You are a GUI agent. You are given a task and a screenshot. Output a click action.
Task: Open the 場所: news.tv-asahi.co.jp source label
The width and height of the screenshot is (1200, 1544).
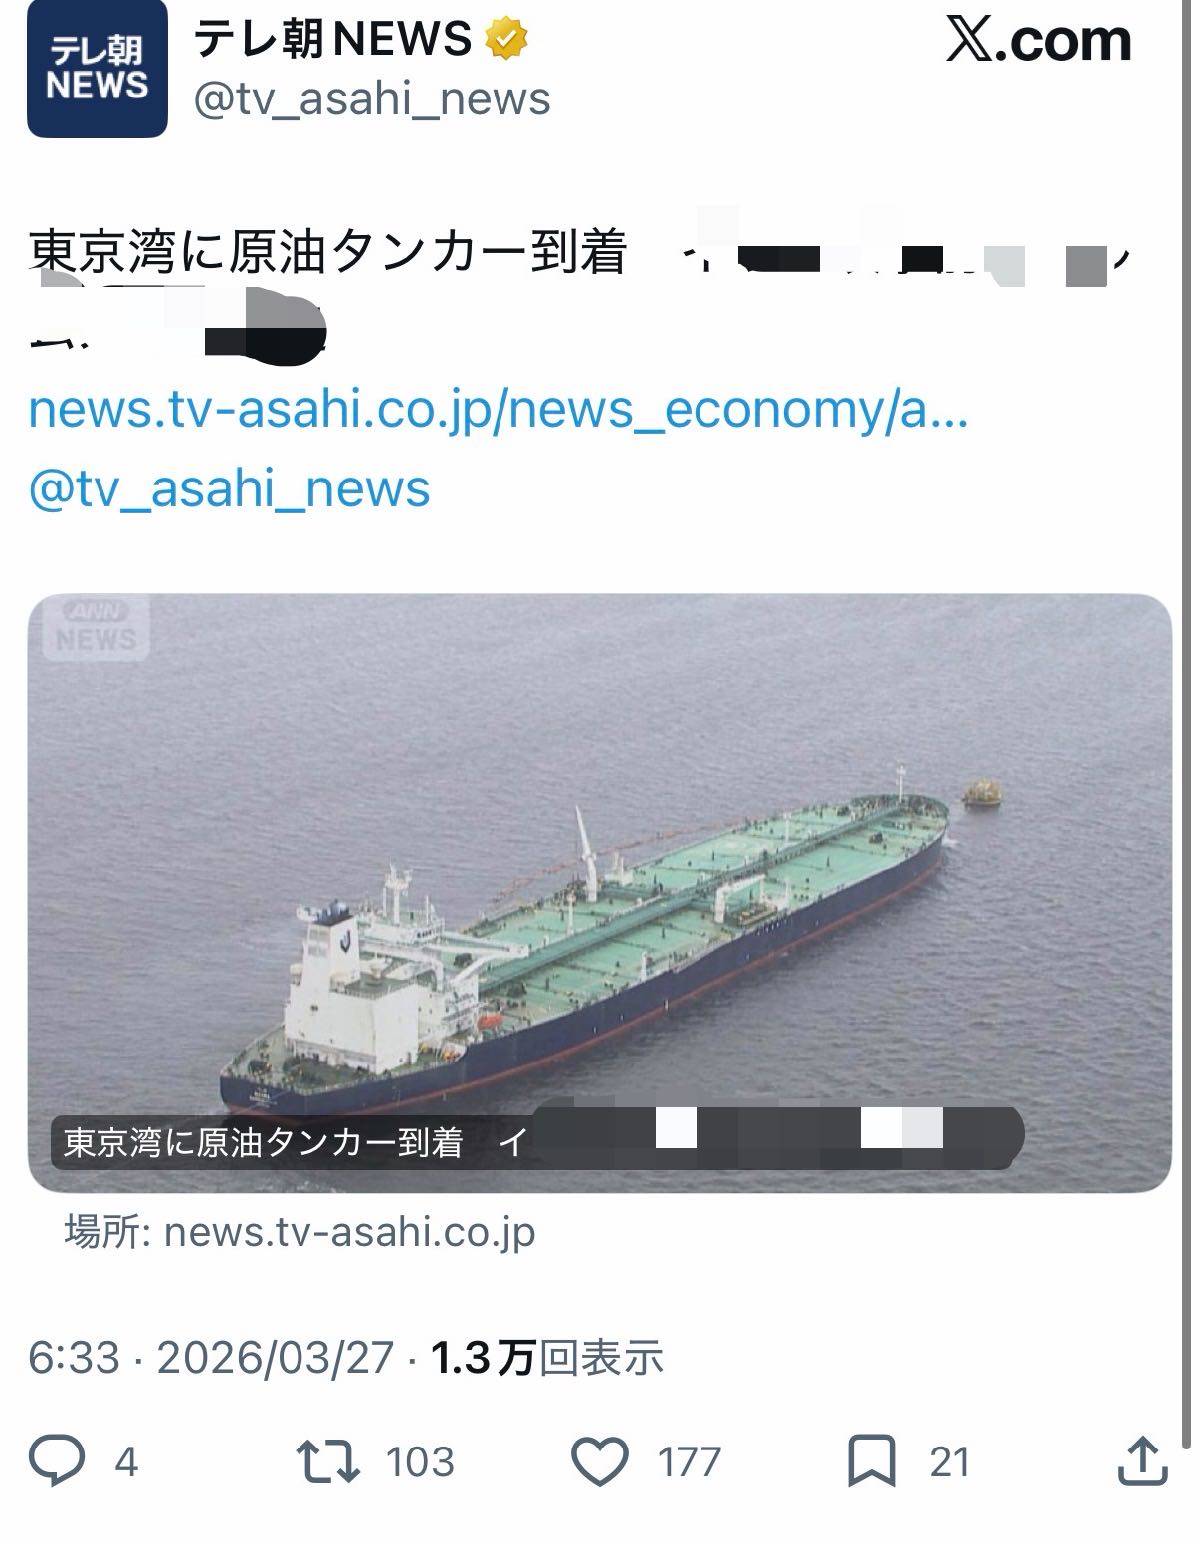pos(300,1232)
